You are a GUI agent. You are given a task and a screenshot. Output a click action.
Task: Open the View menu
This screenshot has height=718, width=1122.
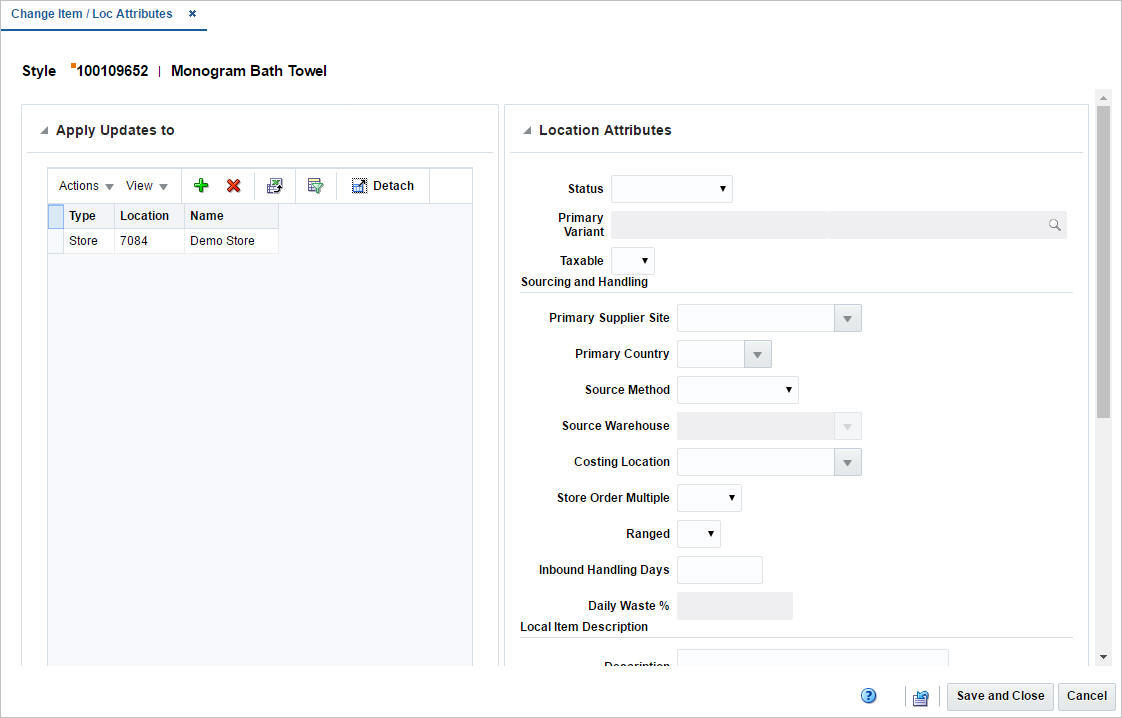[143, 185]
